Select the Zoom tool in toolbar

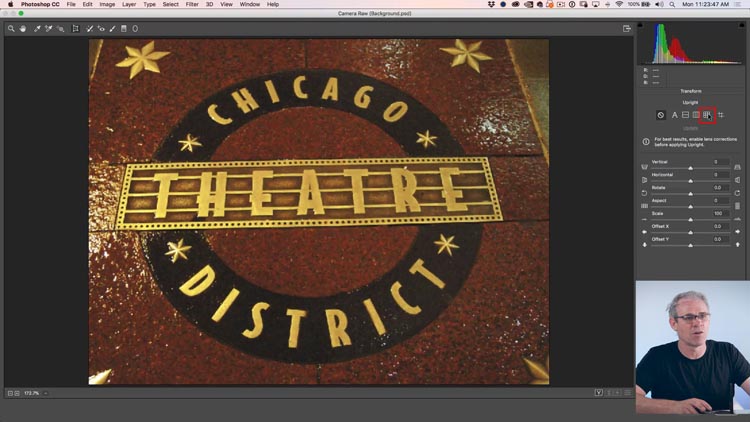[x=11, y=29]
